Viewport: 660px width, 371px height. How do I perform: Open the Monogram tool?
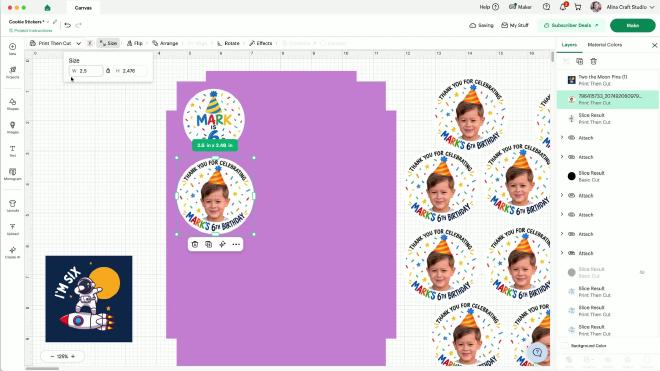click(13, 174)
